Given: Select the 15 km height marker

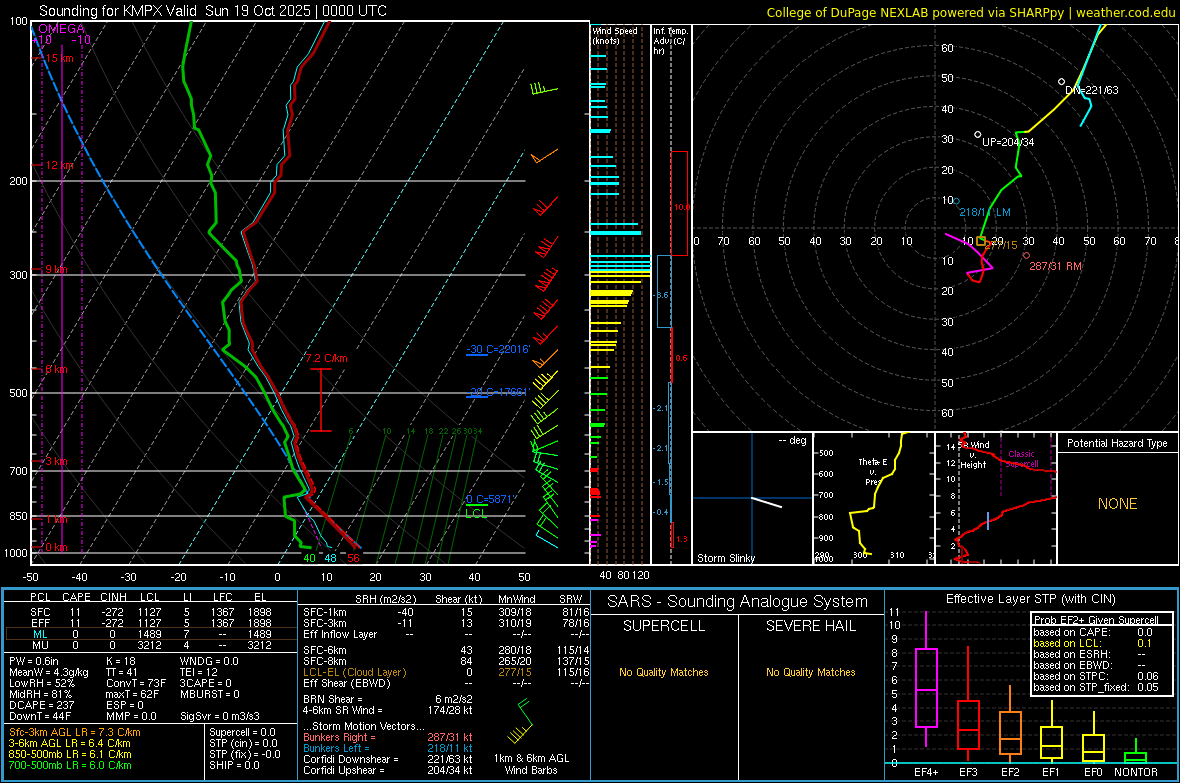Looking at the screenshot, I should (x=59, y=58).
